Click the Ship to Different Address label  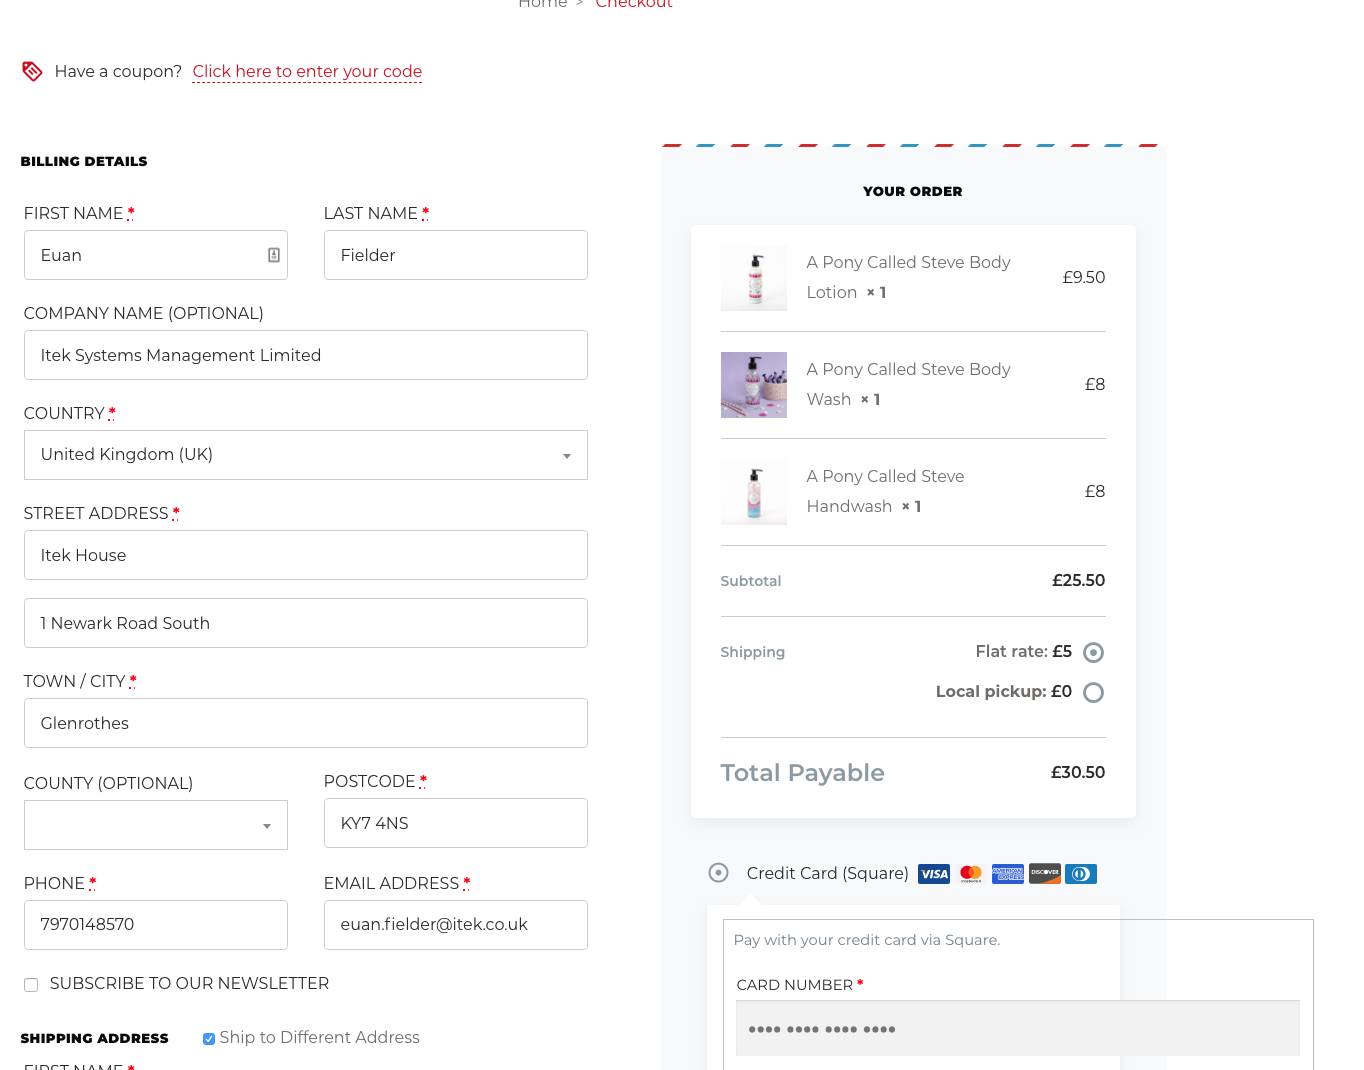pos(320,1037)
